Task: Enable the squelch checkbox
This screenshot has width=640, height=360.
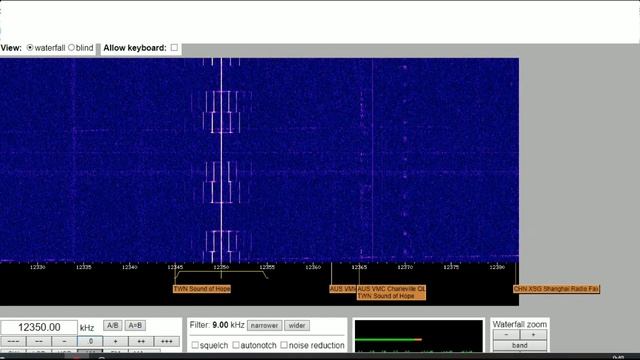Action: pos(195,345)
